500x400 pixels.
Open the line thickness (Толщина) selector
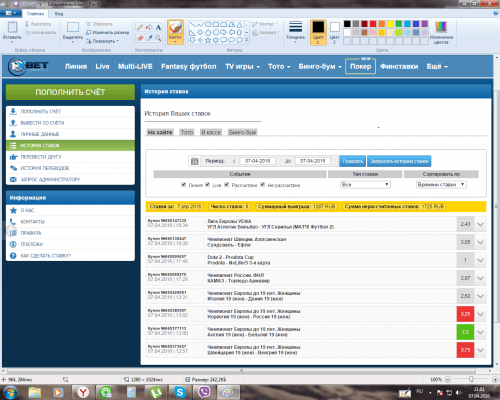click(295, 31)
